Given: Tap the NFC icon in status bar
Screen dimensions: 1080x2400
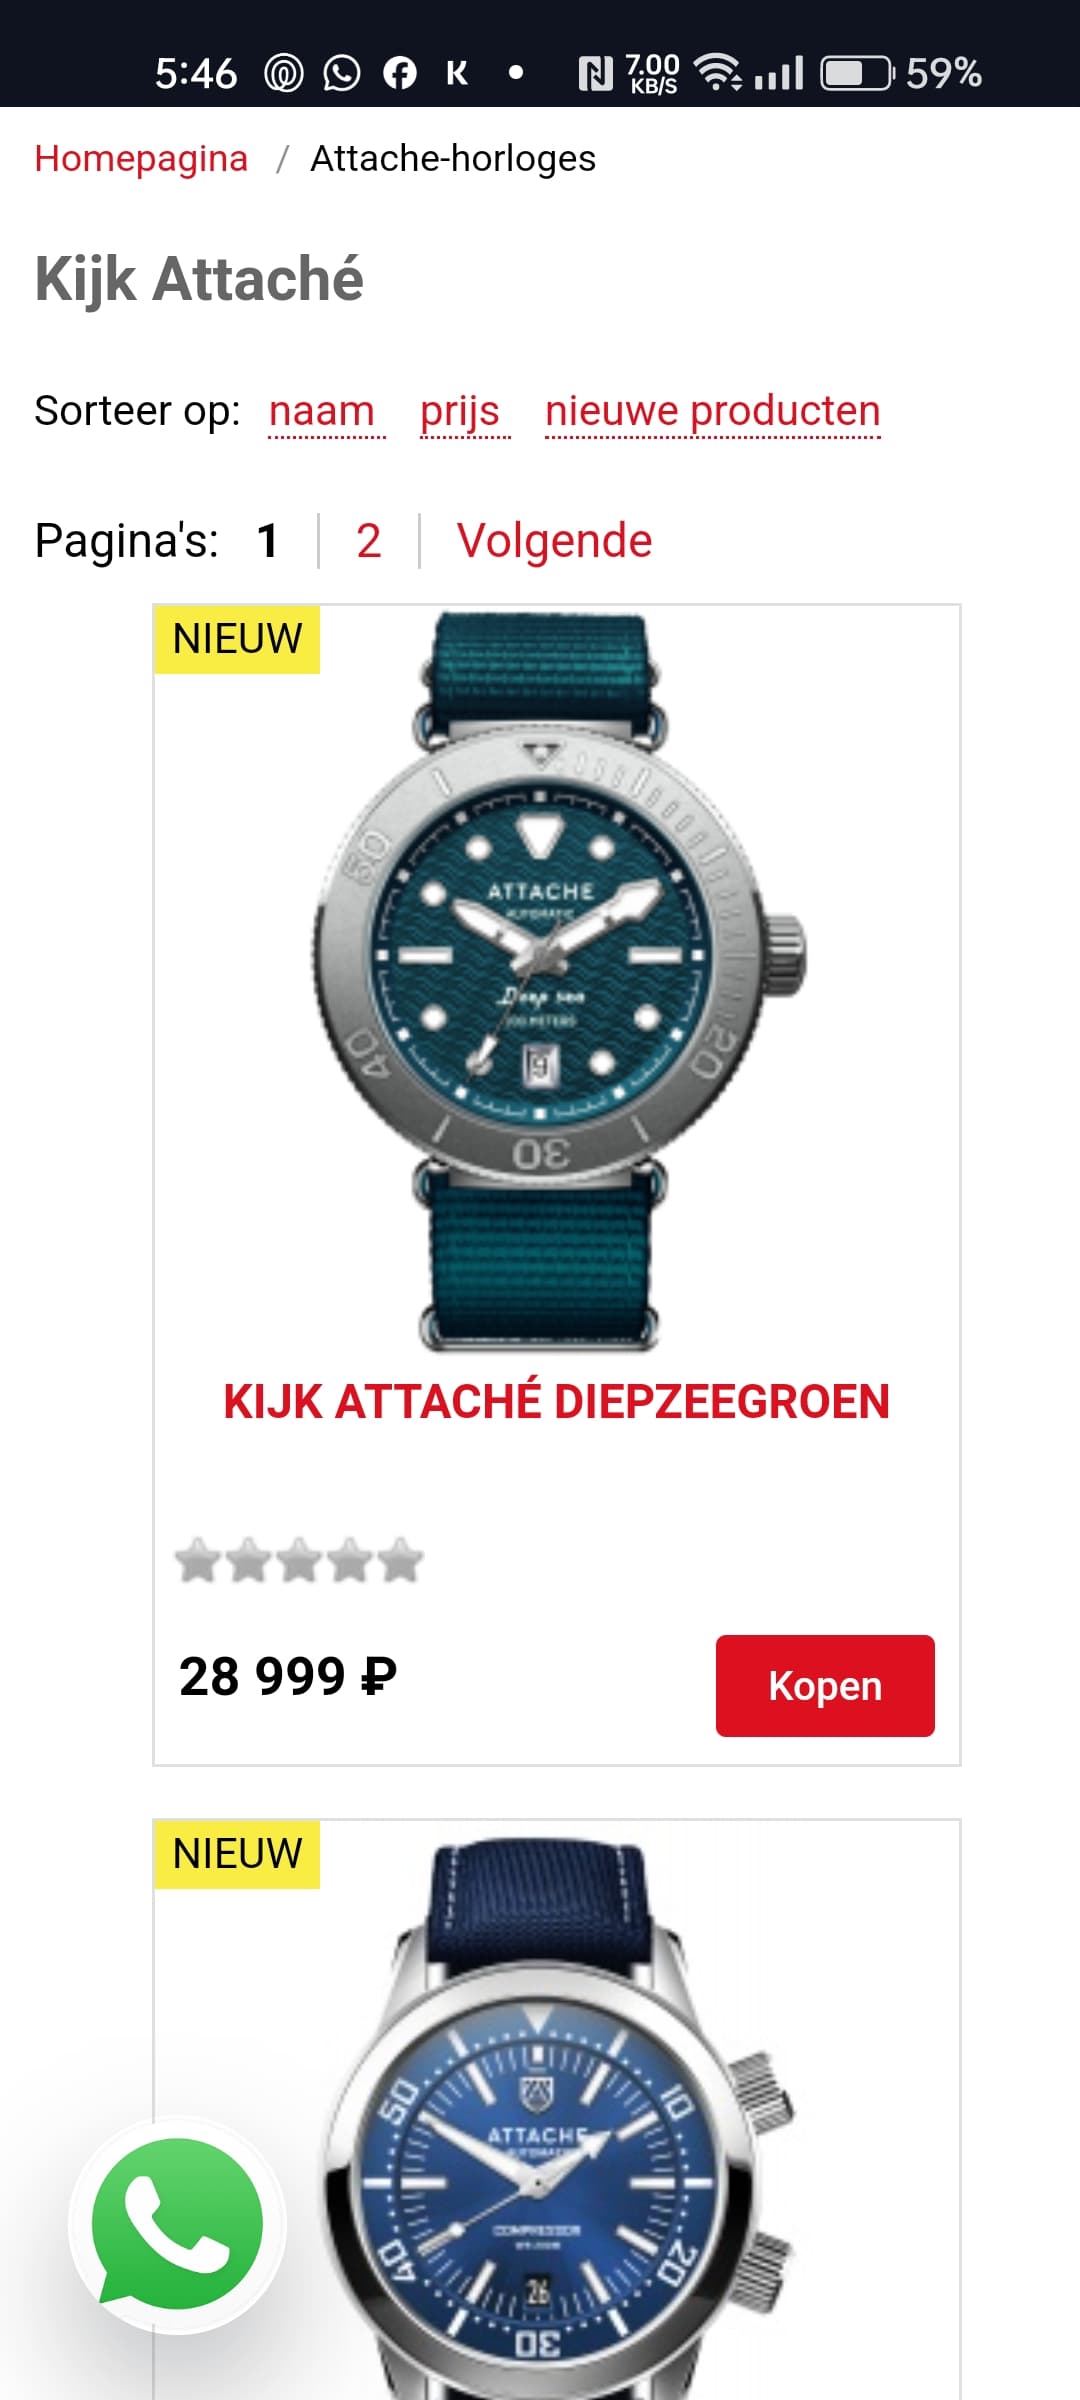Looking at the screenshot, I should coord(596,73).
